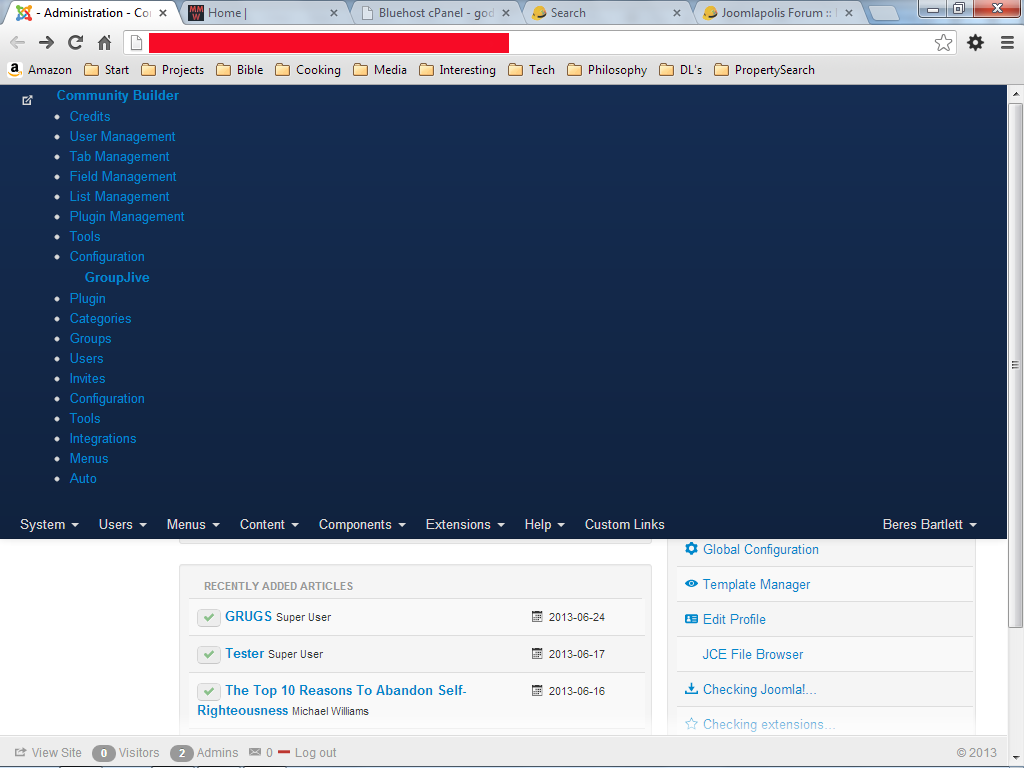This screenshot has height=768, width=1024.
Task: Close the Bluehost cPanel tab
Action: (x=505, y=13)
